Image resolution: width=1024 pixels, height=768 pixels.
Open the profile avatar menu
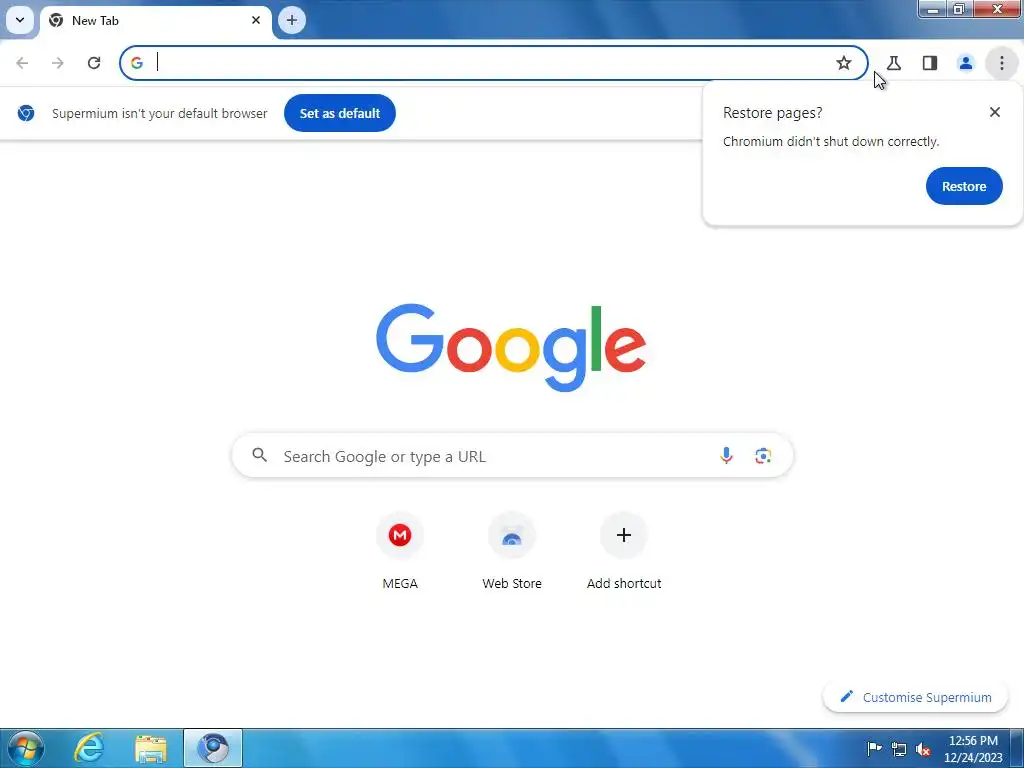(966, 63)
